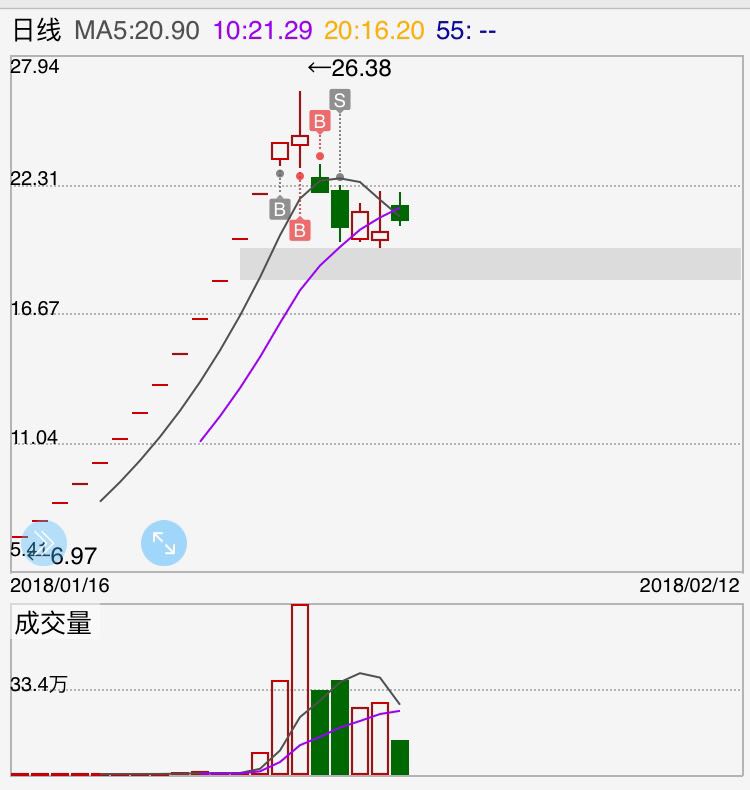Click the 2018/02/12 end date

click(690, 585)
